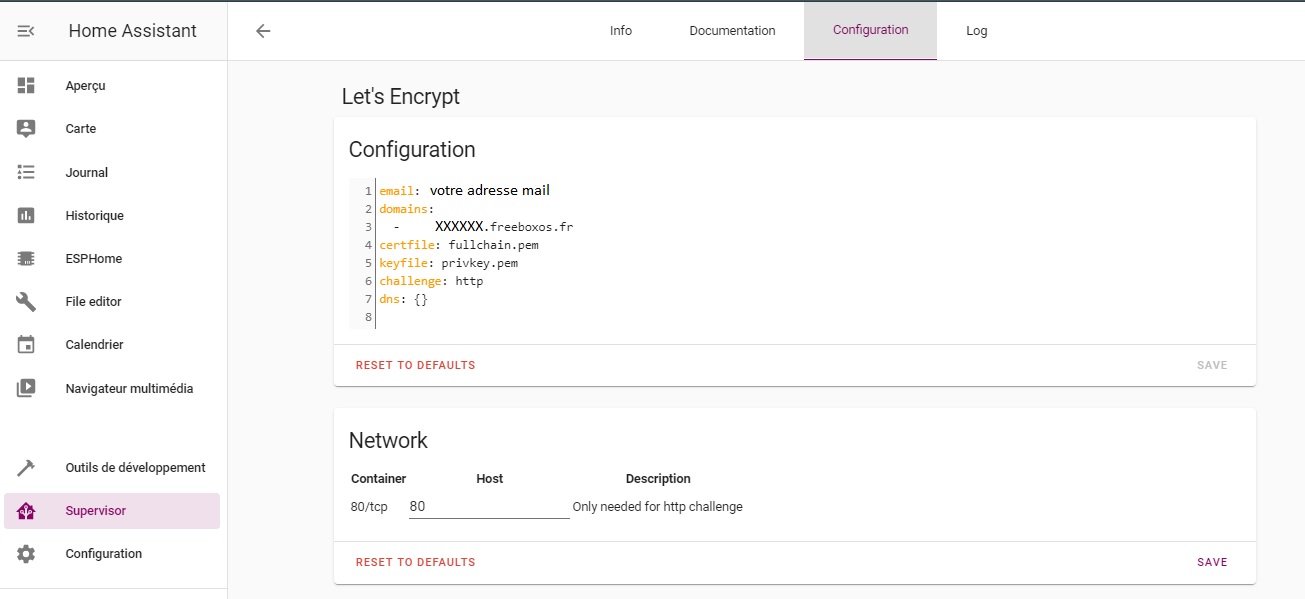Click the host port 80 input field

[488, 507]
